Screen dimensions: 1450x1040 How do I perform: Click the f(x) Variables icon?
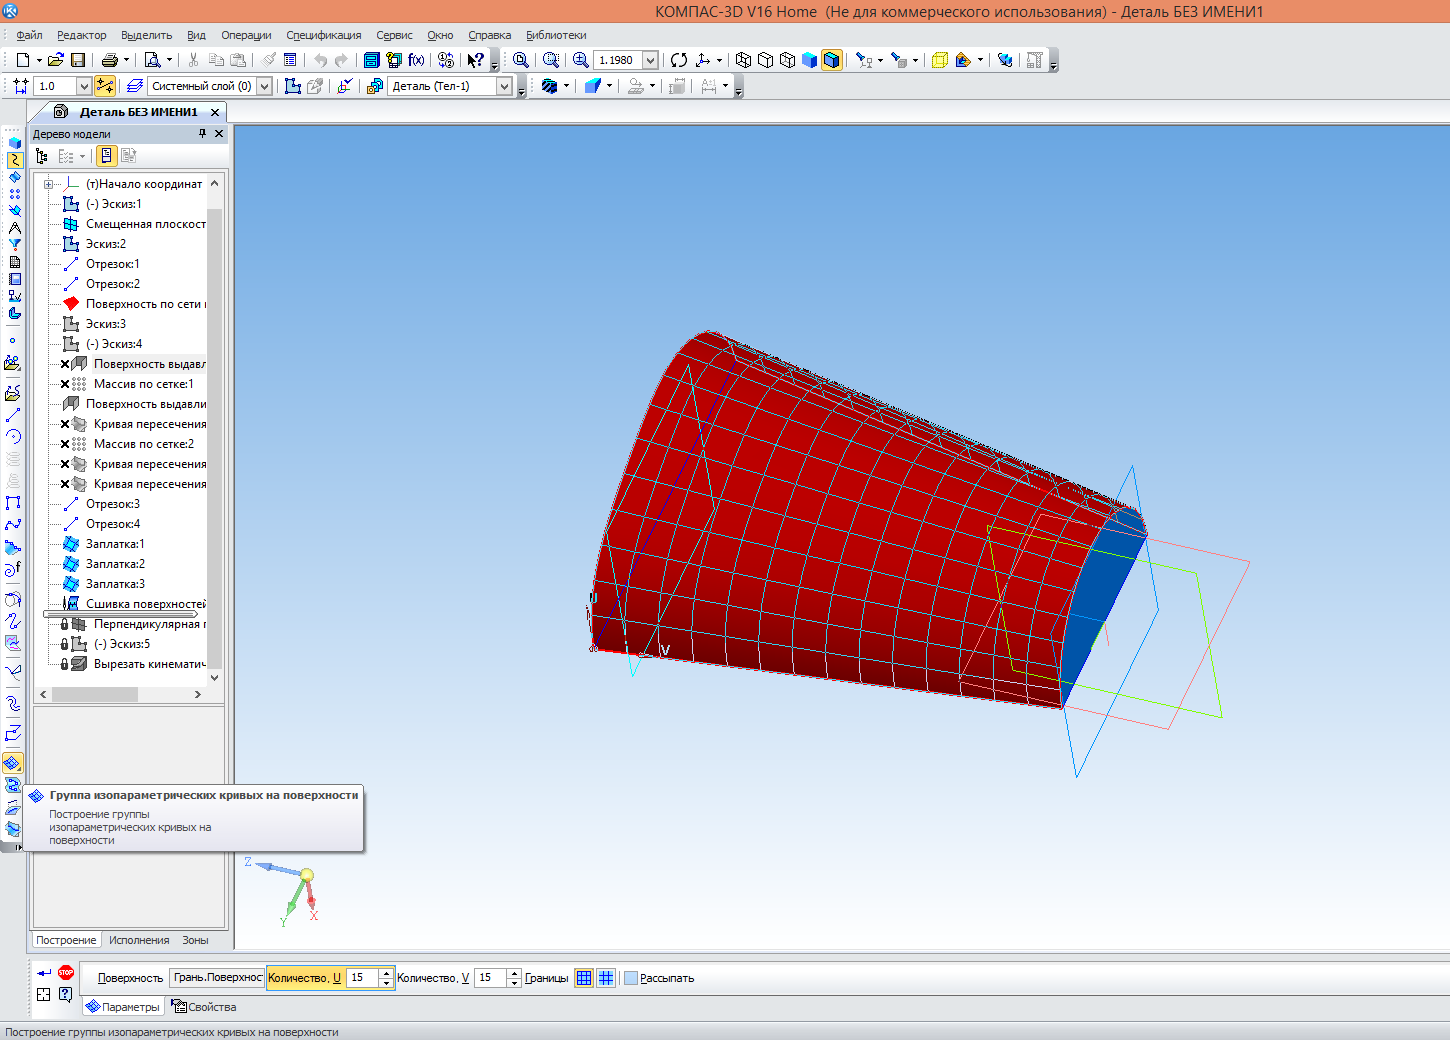pos(416,60)
